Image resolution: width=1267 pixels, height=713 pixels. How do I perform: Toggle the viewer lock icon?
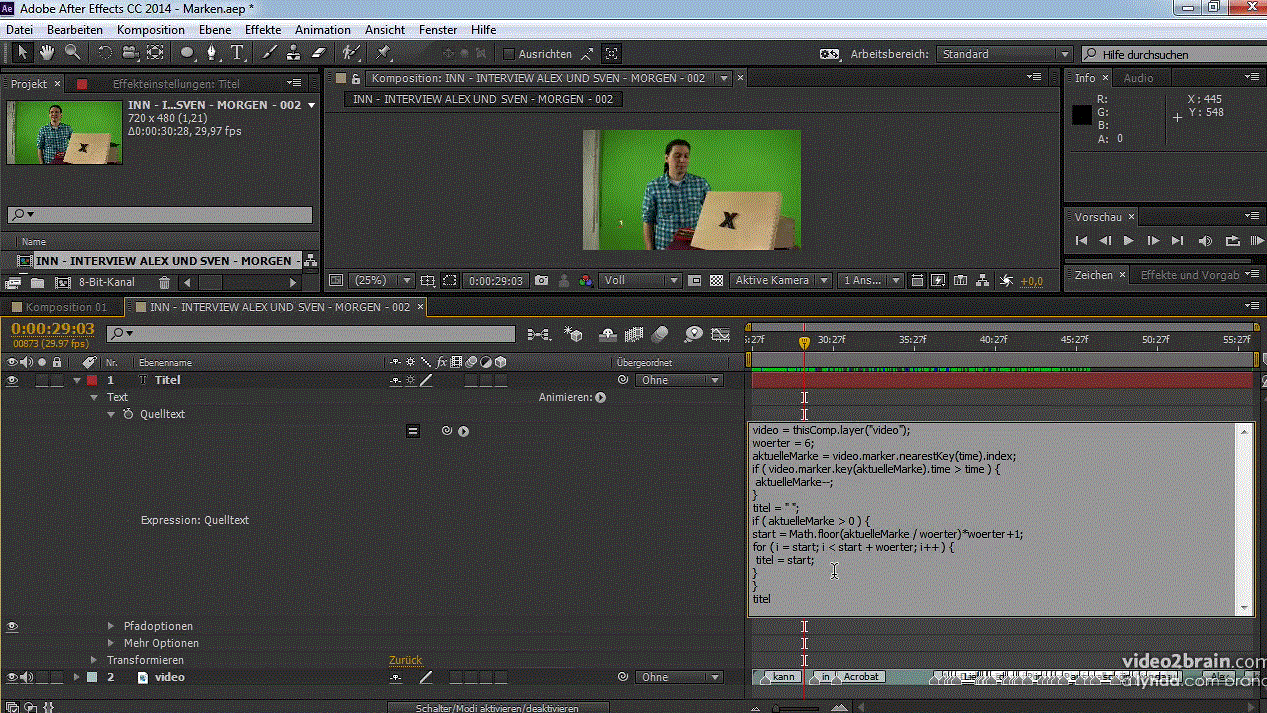(x=356, y=78)
